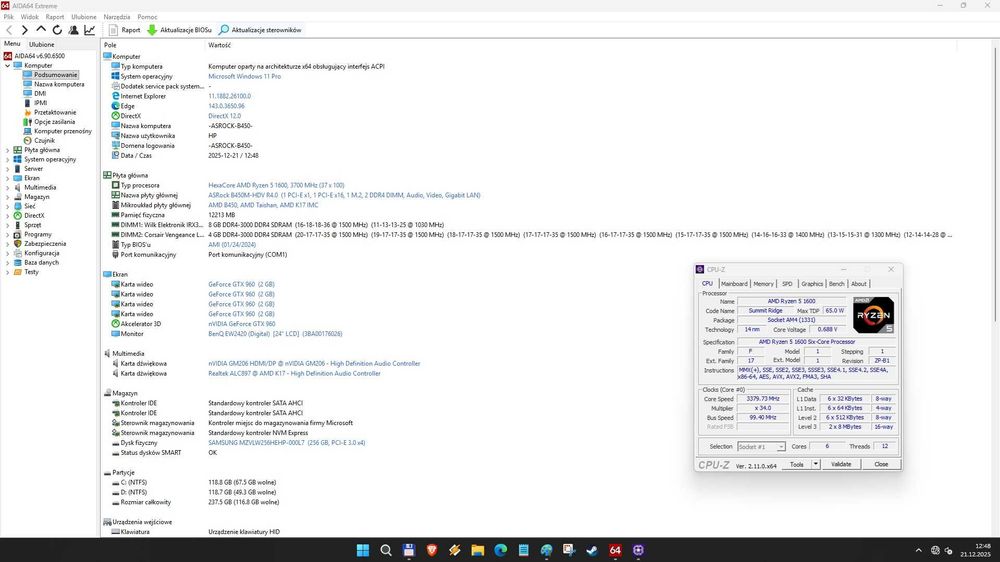Image resolution: width=1000 pixels, height=562 pixels.
Task: Refresh the AIDA64 page
Action: (57, 30)
